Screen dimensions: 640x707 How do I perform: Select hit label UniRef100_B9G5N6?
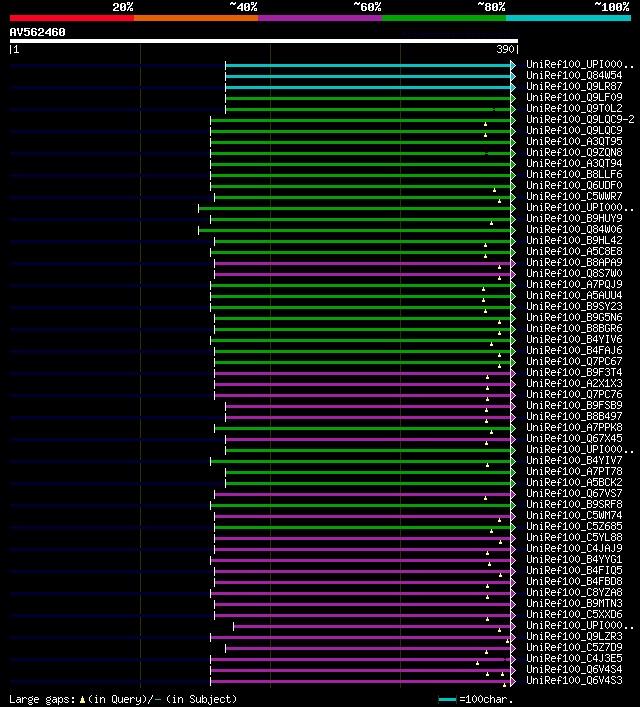pyautogui.click(x=574, y=317)
